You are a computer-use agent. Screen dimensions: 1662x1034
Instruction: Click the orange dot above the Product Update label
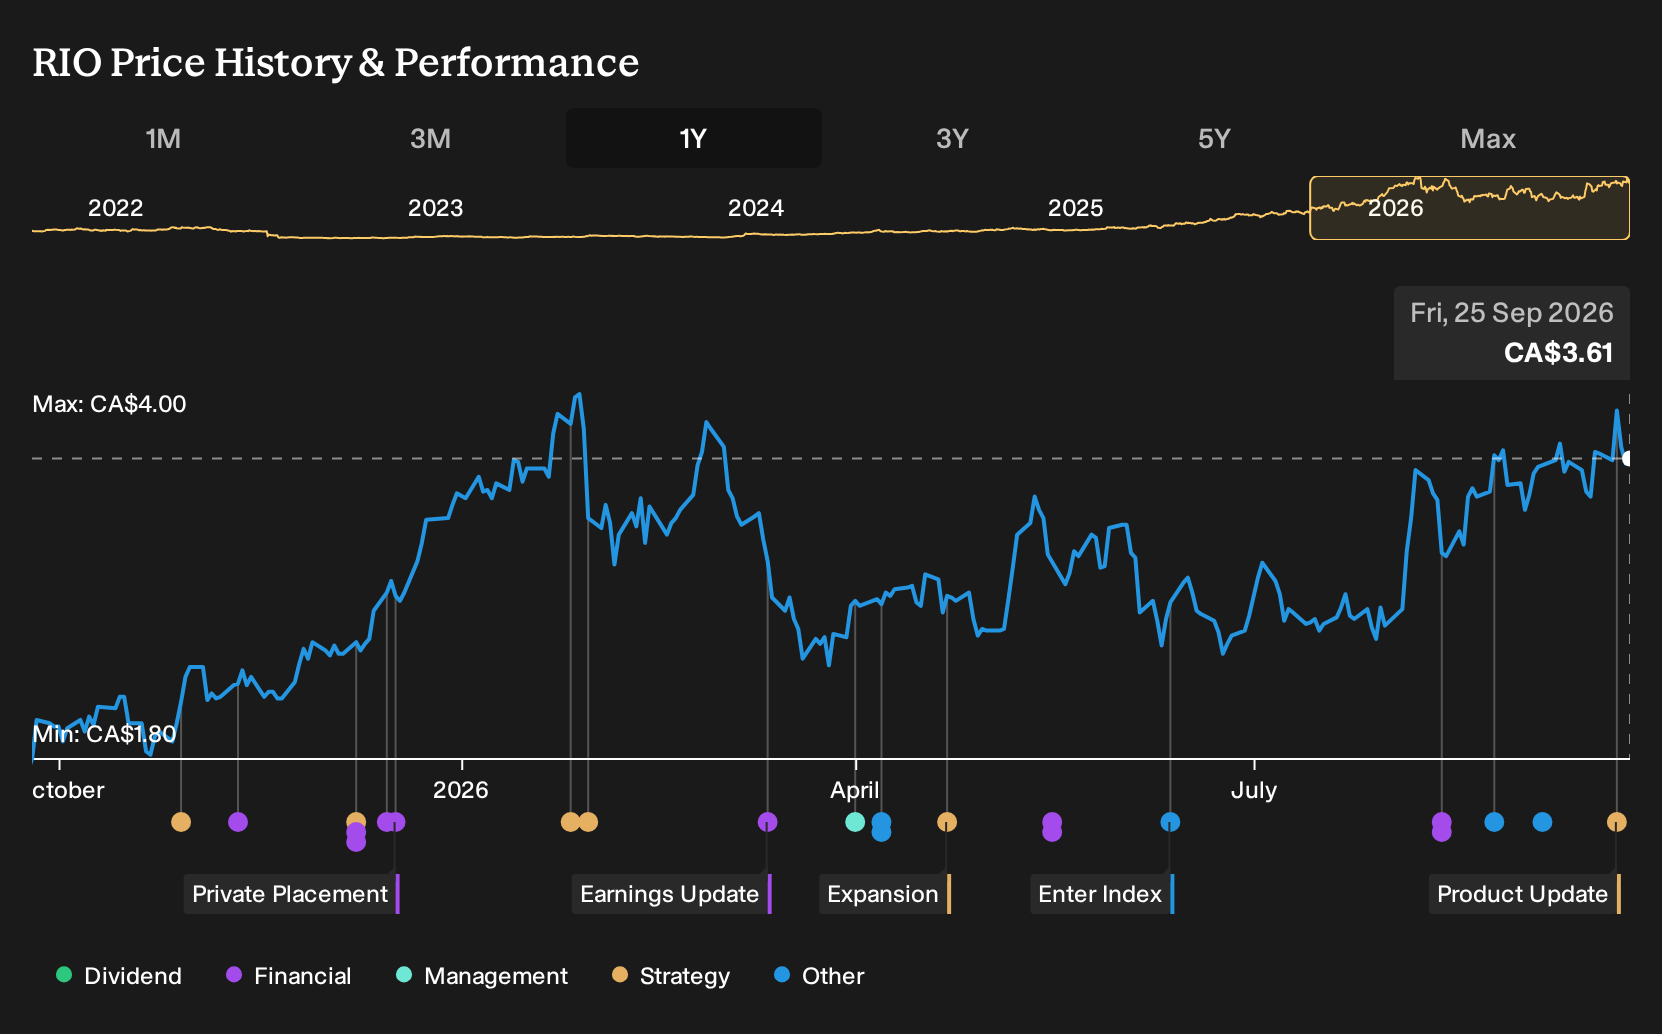[x=1617, y=822]
